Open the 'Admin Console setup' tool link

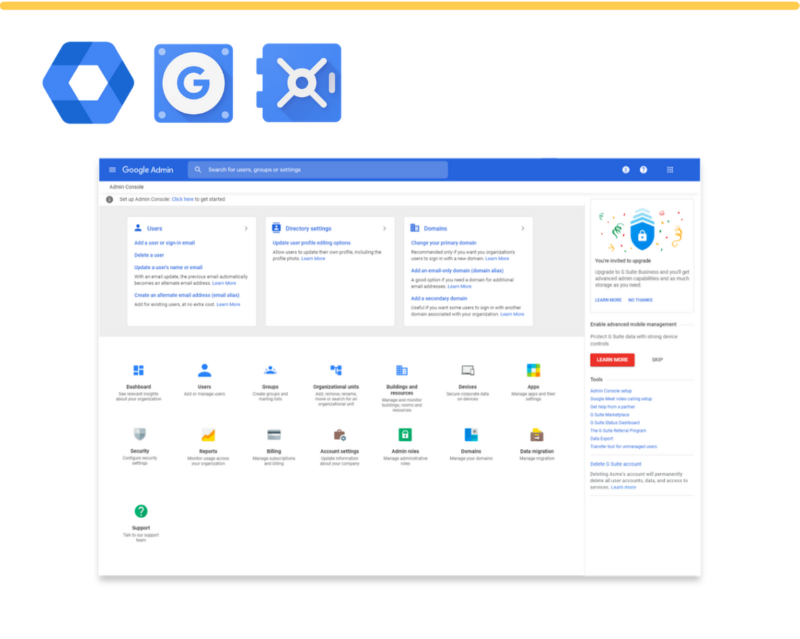pyautogui.click(x=611, y=391)
